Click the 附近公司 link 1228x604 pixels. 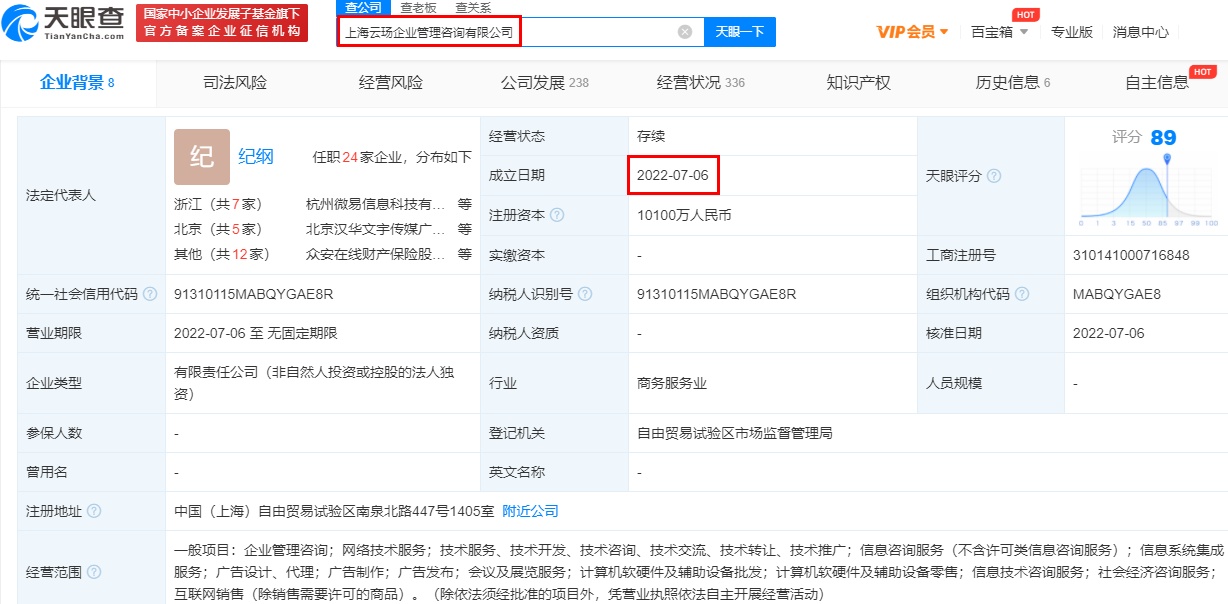(530, 511)
